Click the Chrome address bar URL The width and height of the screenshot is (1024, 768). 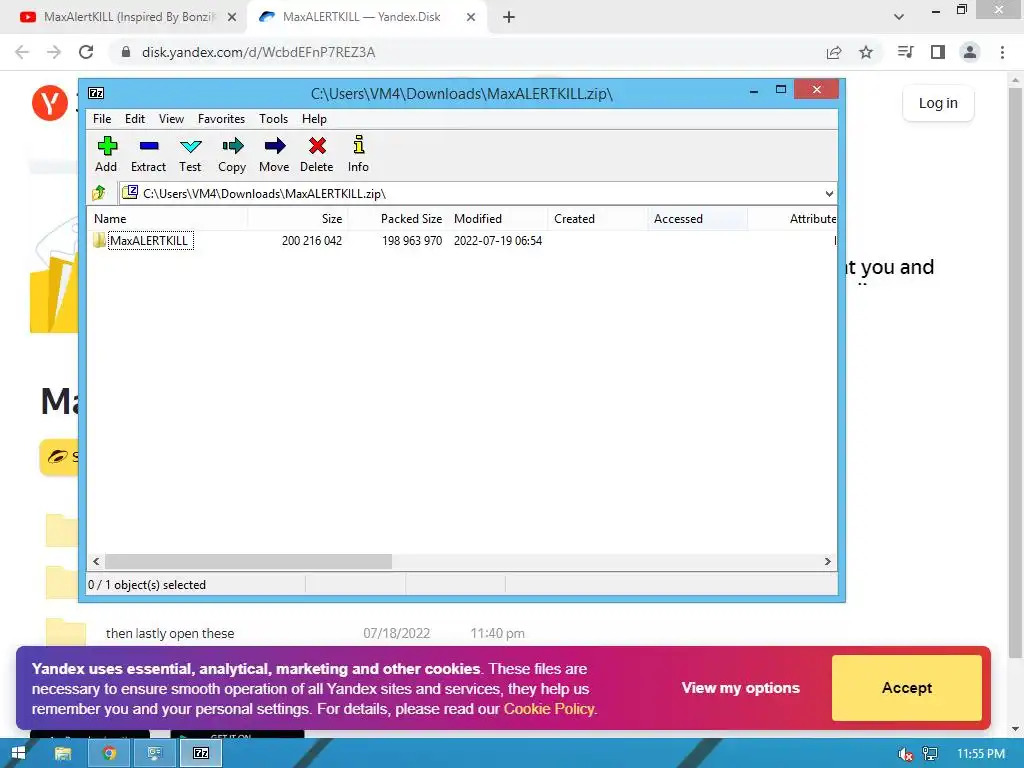coord(259,52)
